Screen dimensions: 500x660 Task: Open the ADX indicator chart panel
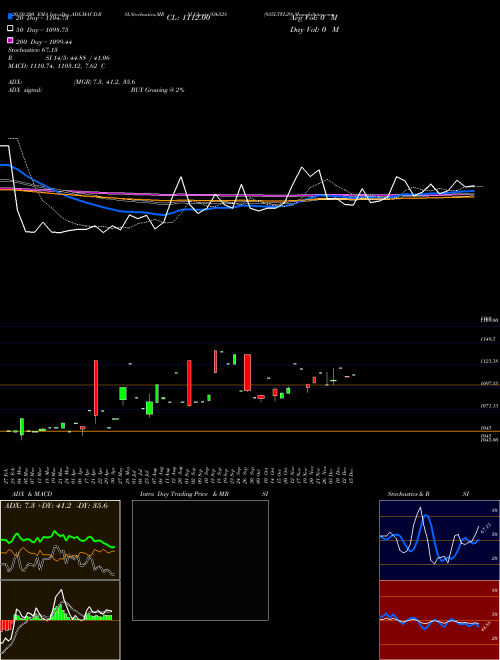point(60,540)
